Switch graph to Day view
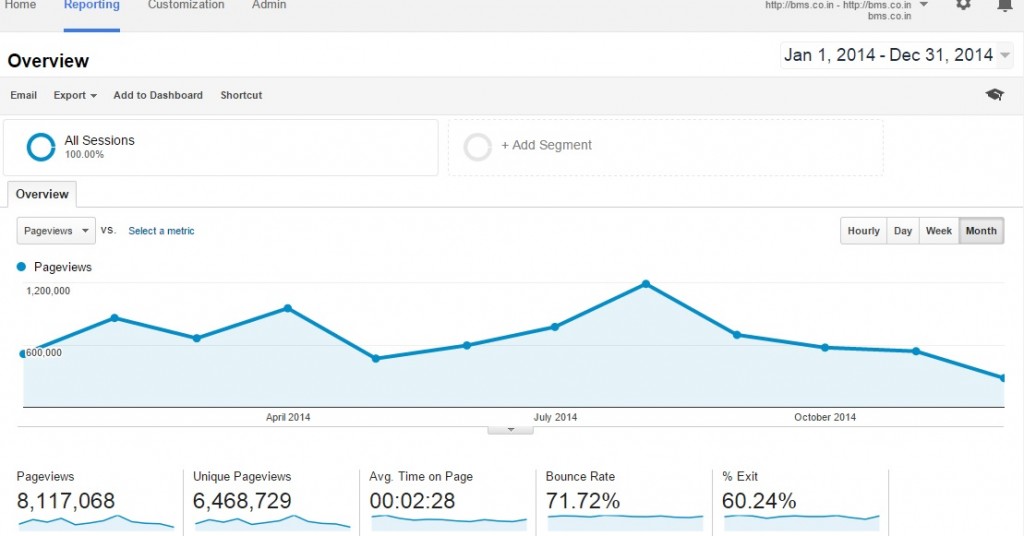Screen dimensions: 1024x536 (x=903, y=231)
